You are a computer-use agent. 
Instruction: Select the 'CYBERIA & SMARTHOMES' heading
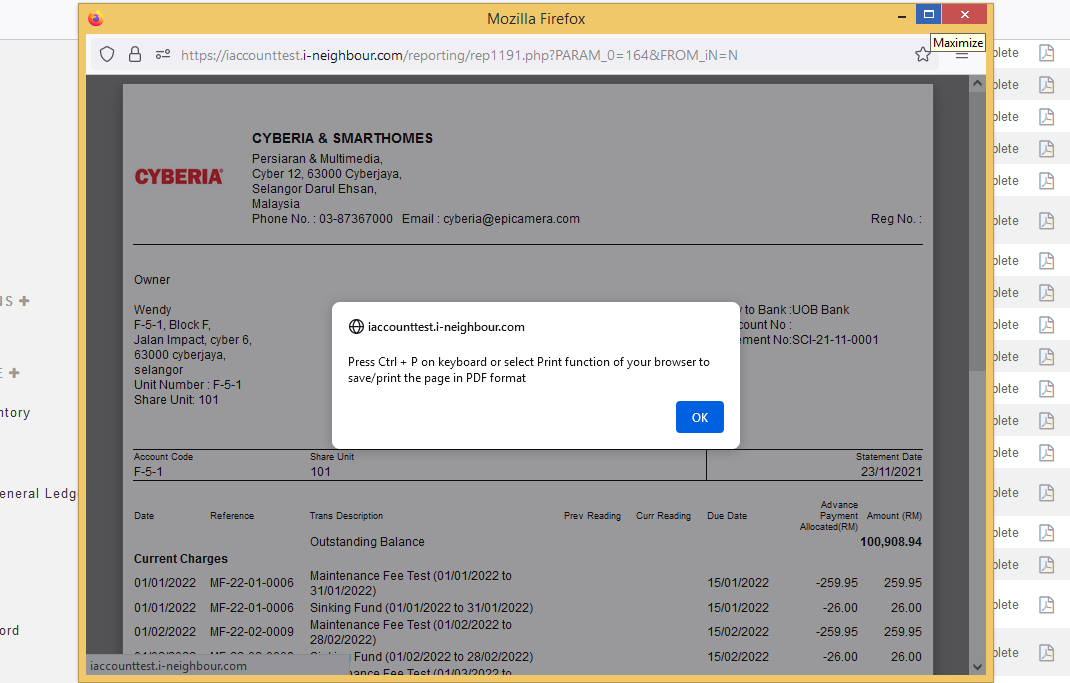pyautogui.click(x=343, y=139)
